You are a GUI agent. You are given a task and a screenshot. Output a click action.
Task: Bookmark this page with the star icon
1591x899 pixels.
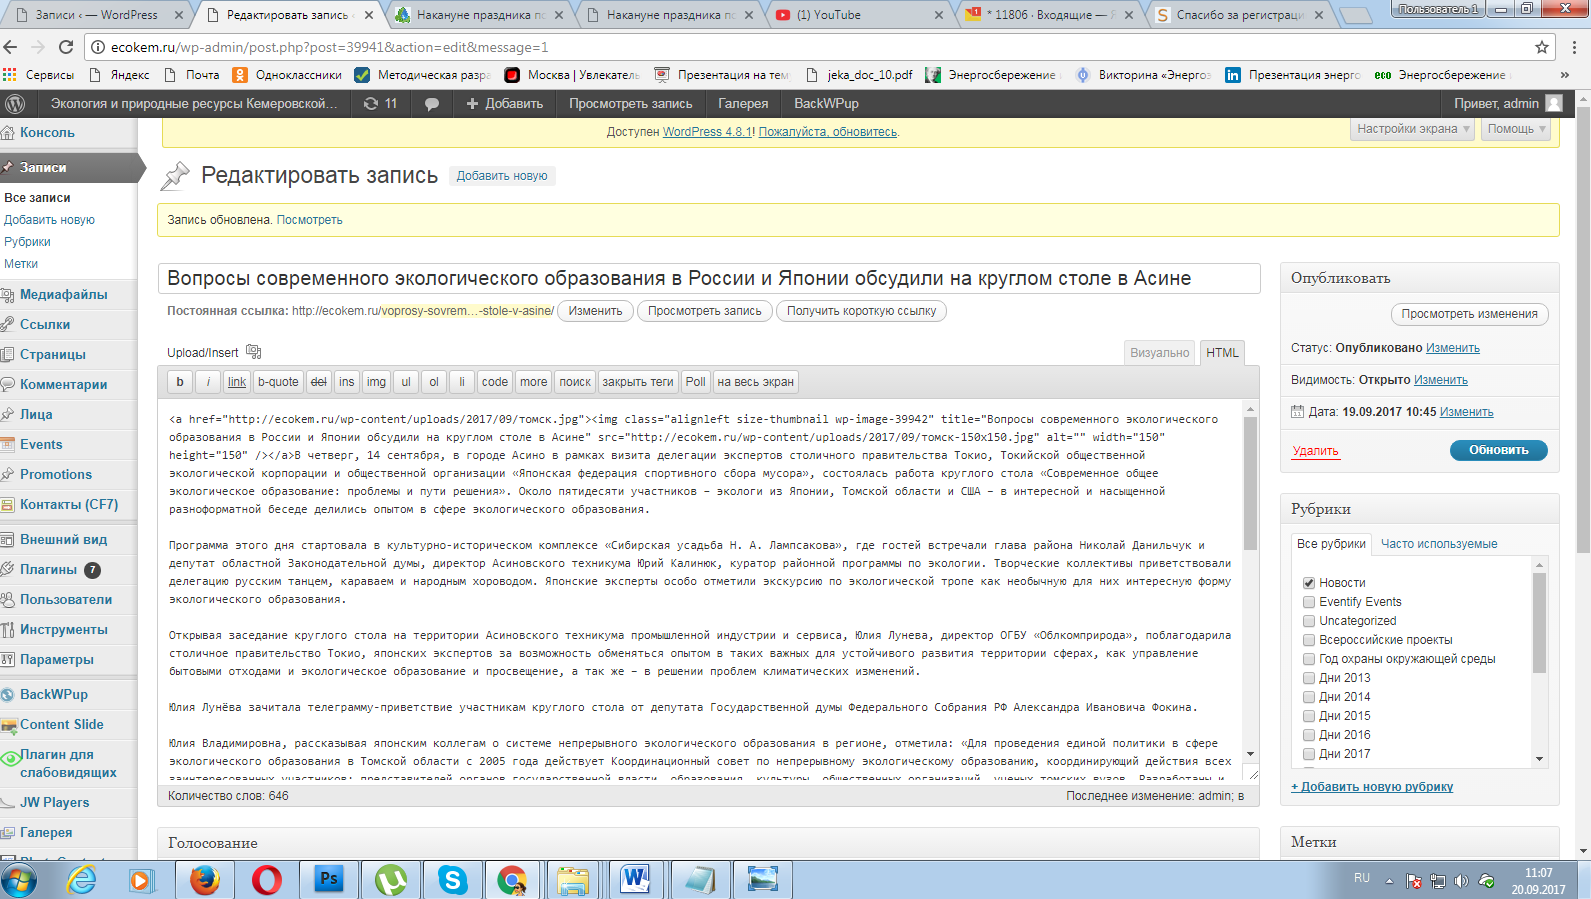click(1542, 47)
